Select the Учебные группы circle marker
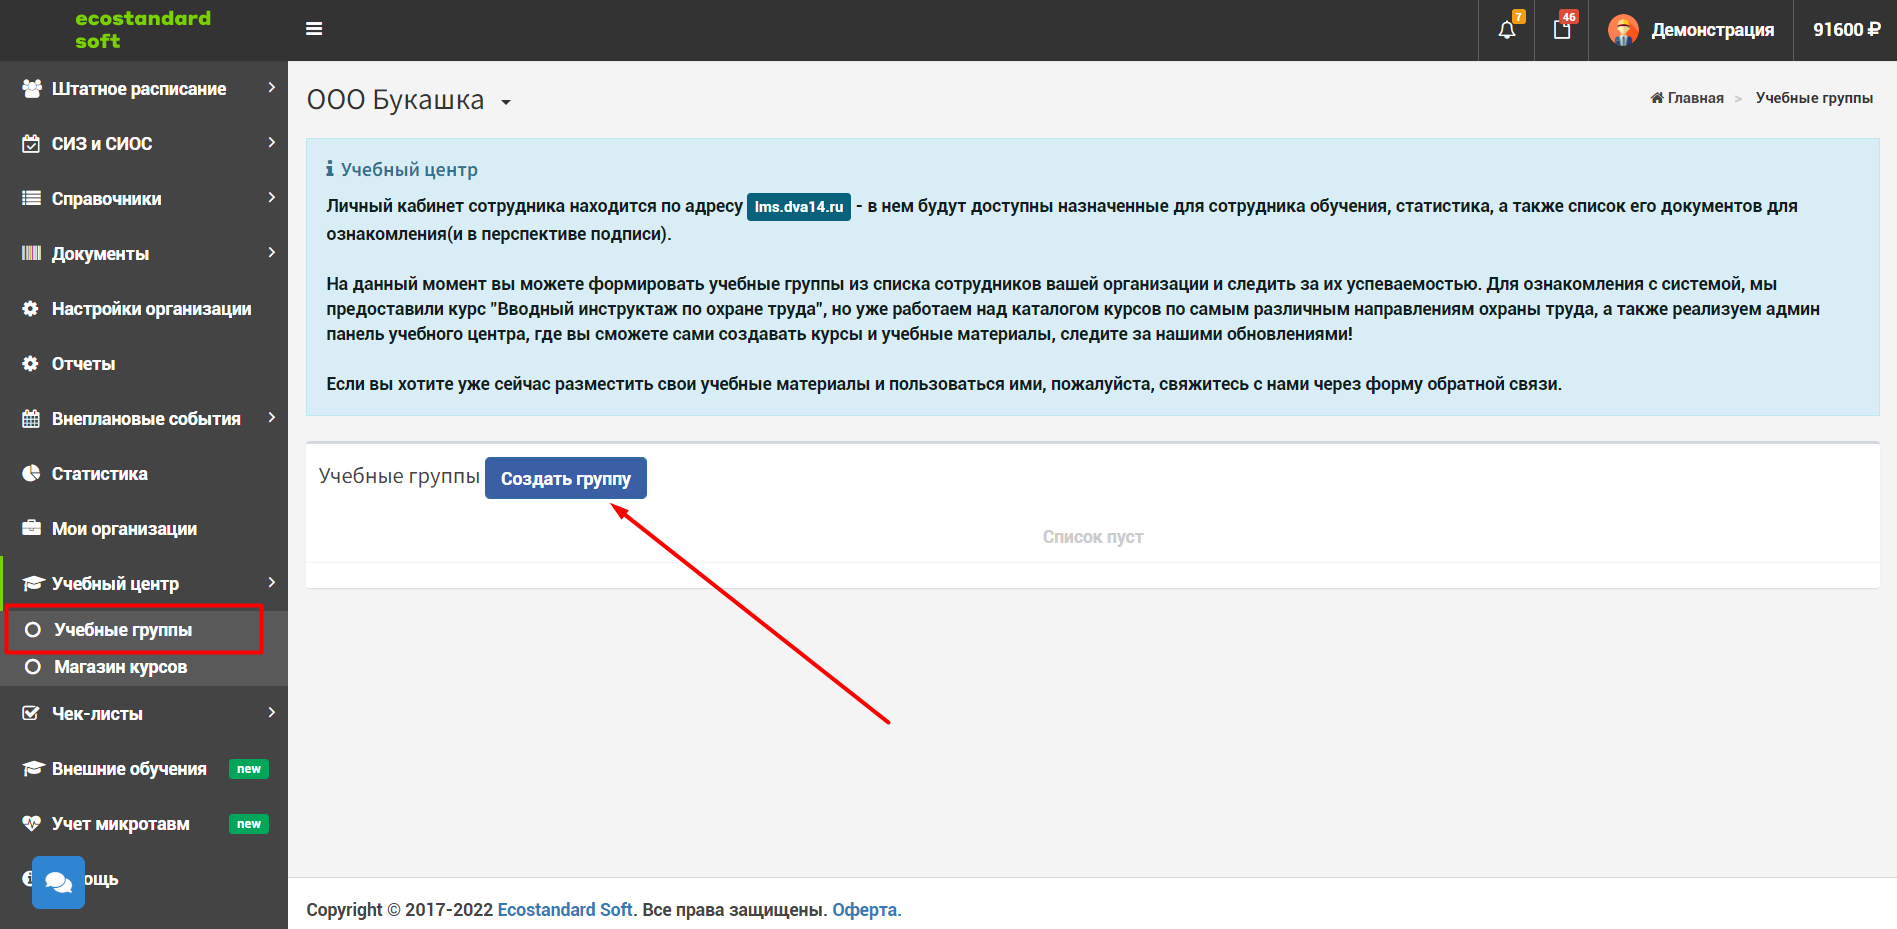 (33, 630)
